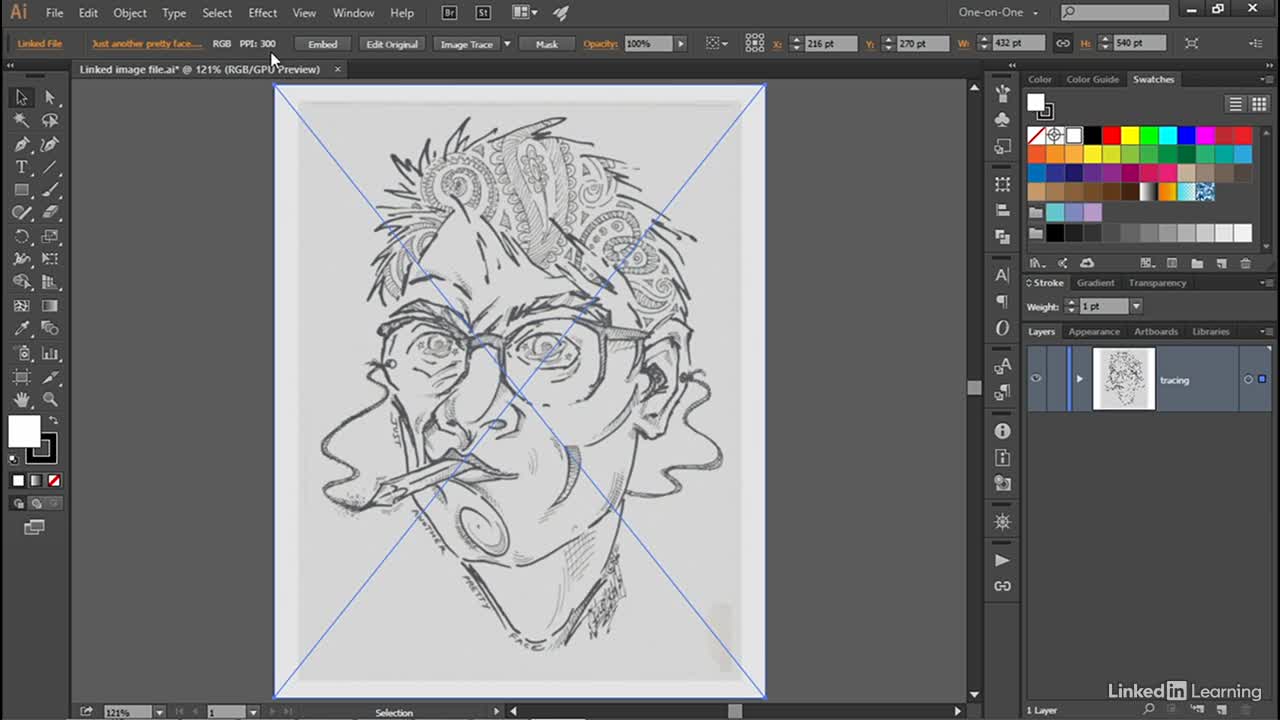Reset default fill and stroke

(x=13, y=459)
